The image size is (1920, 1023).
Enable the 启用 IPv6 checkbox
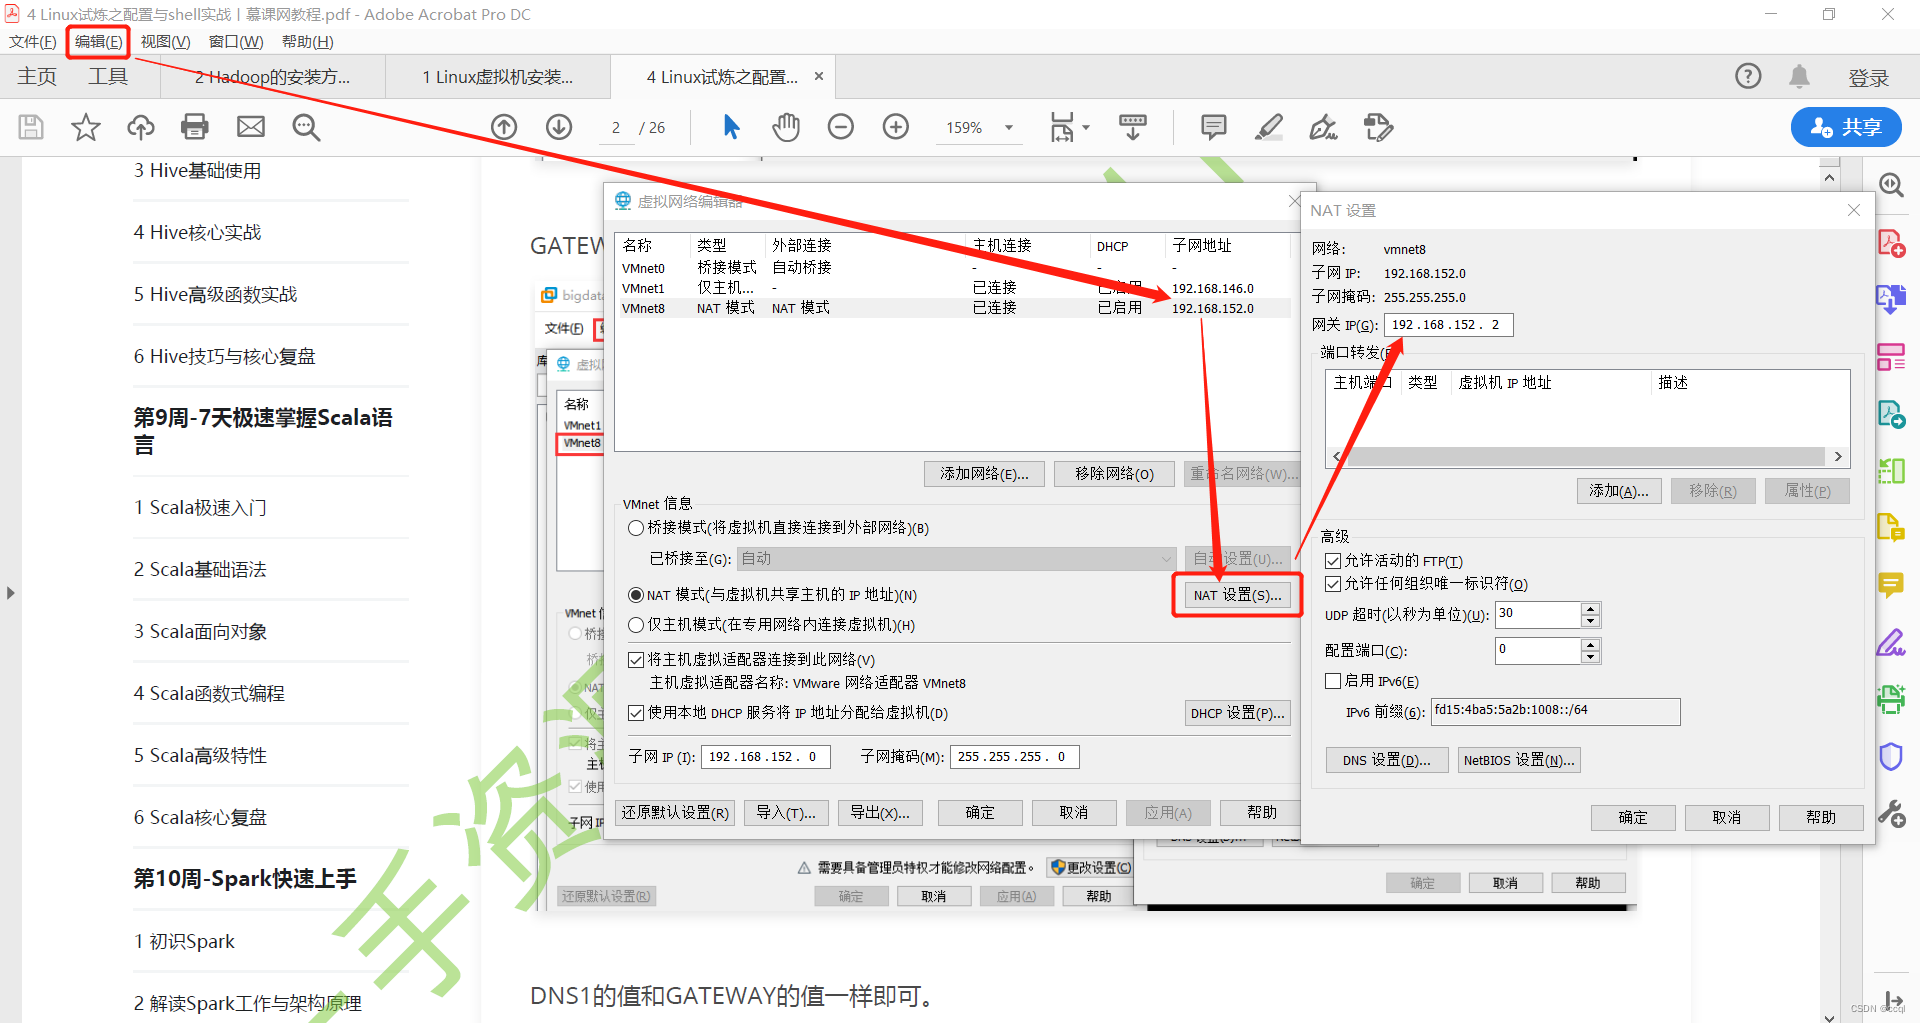(1333, 681)
